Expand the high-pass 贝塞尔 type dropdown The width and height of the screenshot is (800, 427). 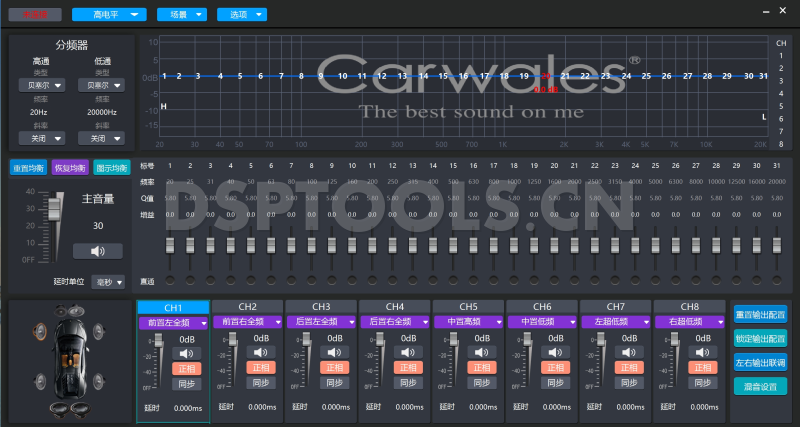[45, 85]
